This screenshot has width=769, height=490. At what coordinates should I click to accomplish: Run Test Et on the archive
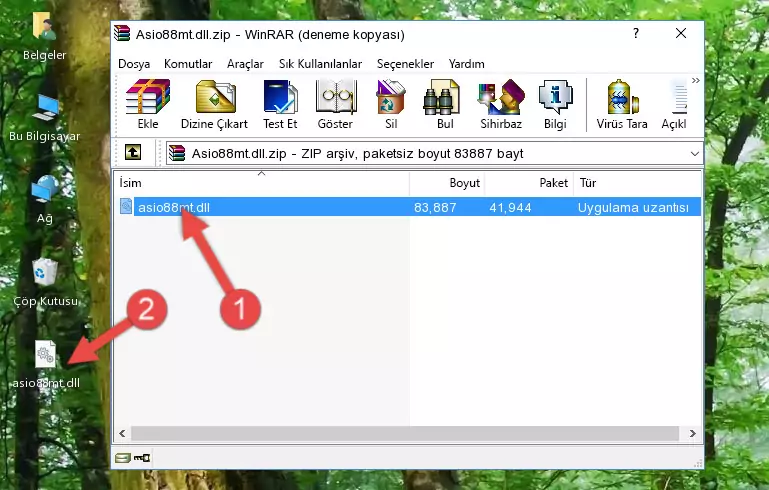(x=280, y=104)
